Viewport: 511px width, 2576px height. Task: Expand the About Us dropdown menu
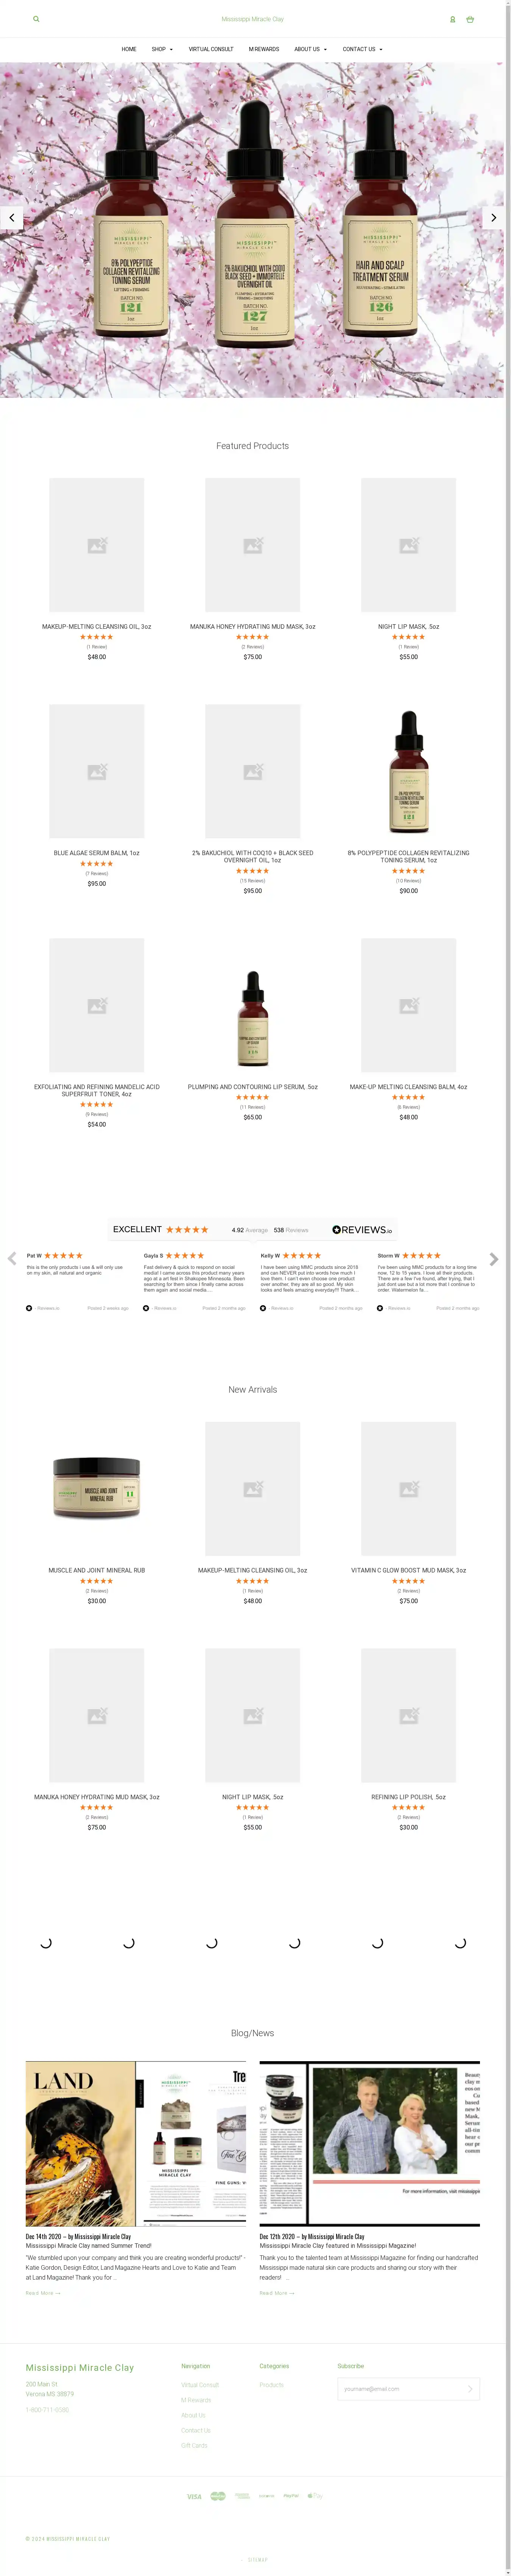(x=310, y=49)
